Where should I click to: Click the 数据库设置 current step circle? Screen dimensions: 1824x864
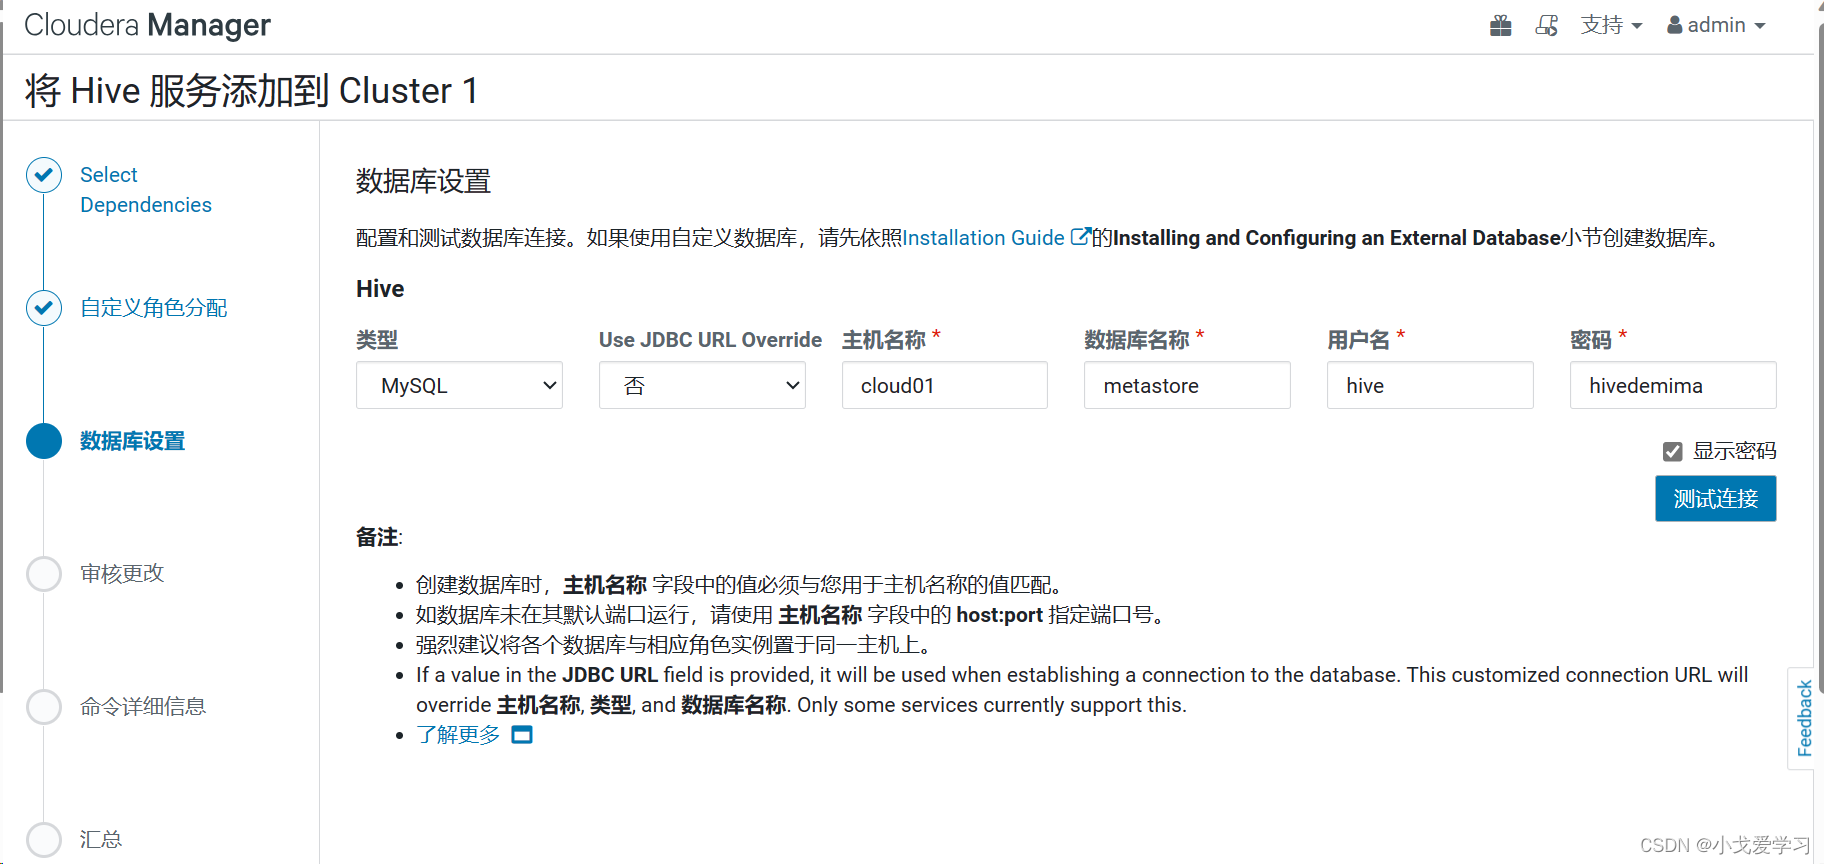[44, 441]
